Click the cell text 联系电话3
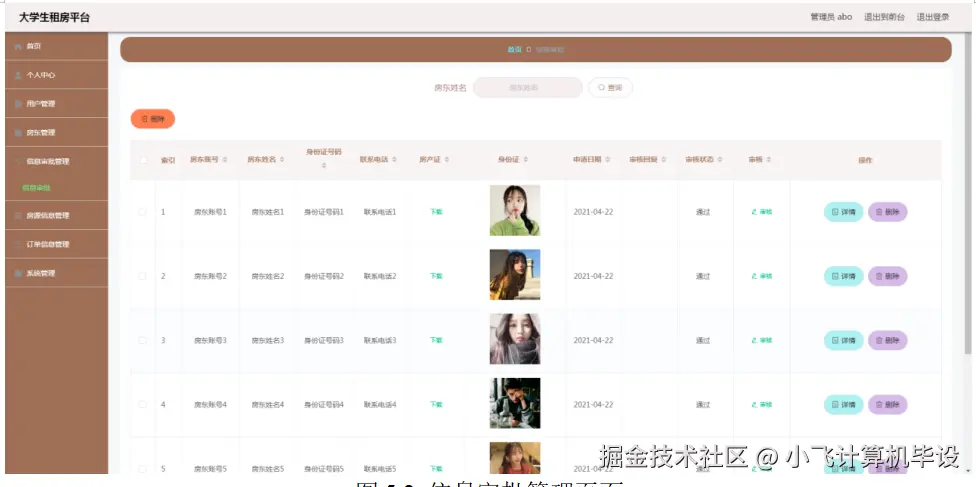Image resolution: width=976 pixels, height=487 pixels. (380, 340)
